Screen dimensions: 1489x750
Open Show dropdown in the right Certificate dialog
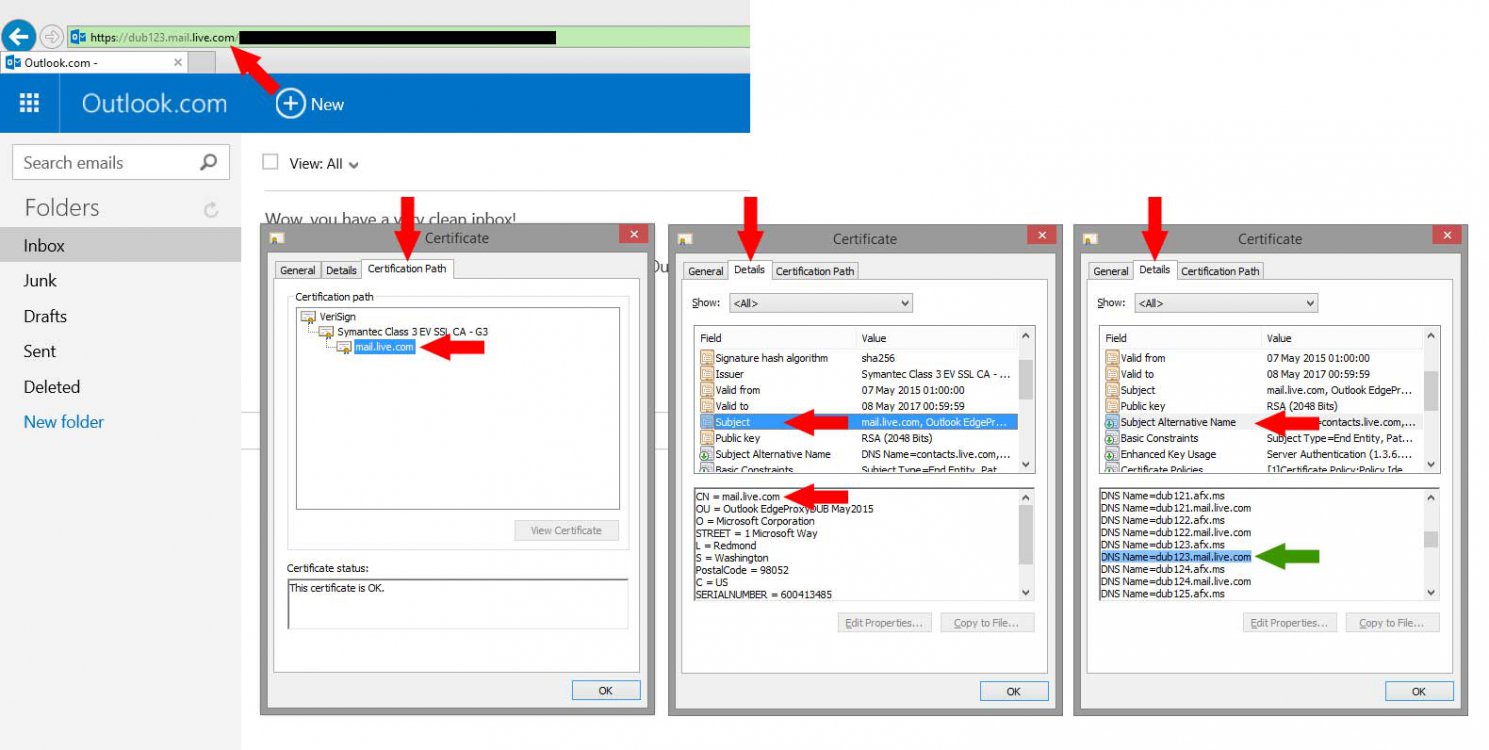[x=1226, y=302]
